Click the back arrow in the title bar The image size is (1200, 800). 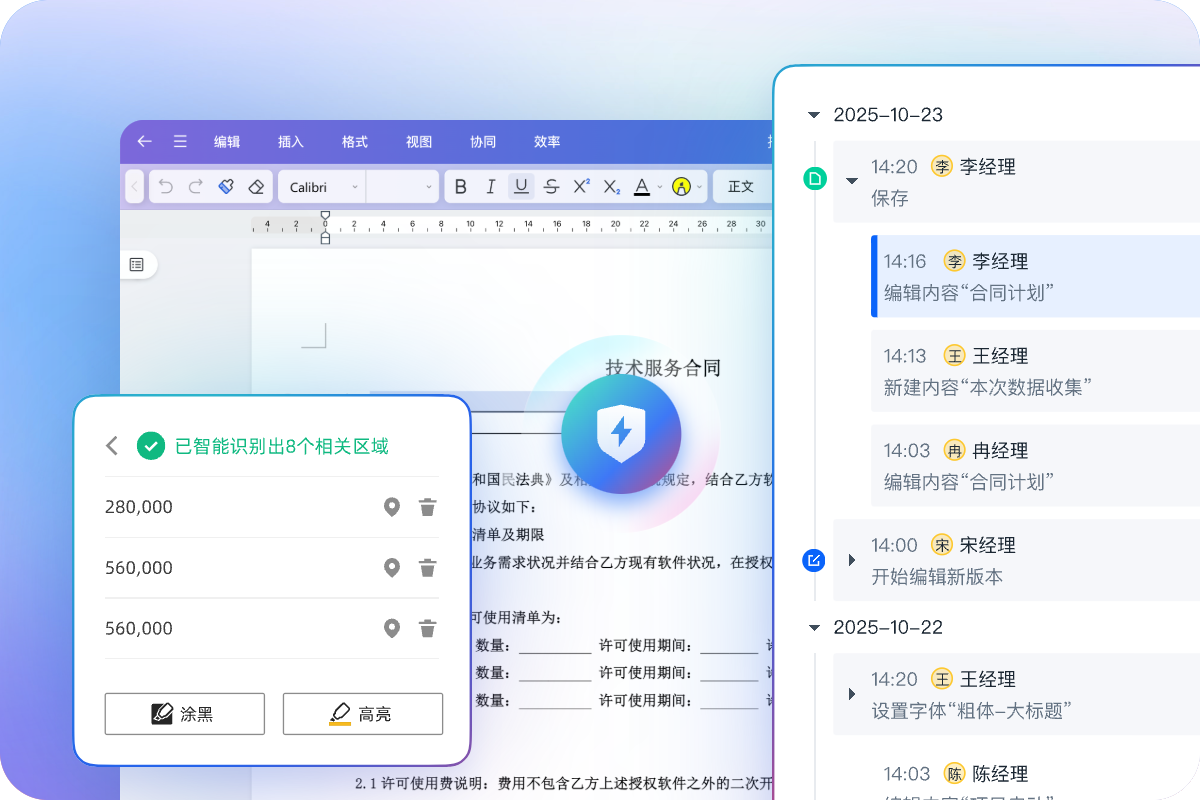click(145, 142)
